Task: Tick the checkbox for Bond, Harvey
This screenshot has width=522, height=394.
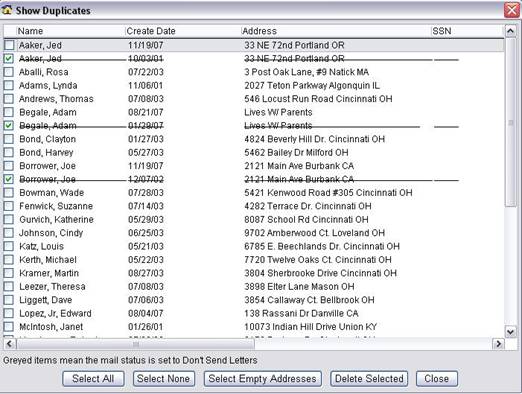Action: [9, 152]
